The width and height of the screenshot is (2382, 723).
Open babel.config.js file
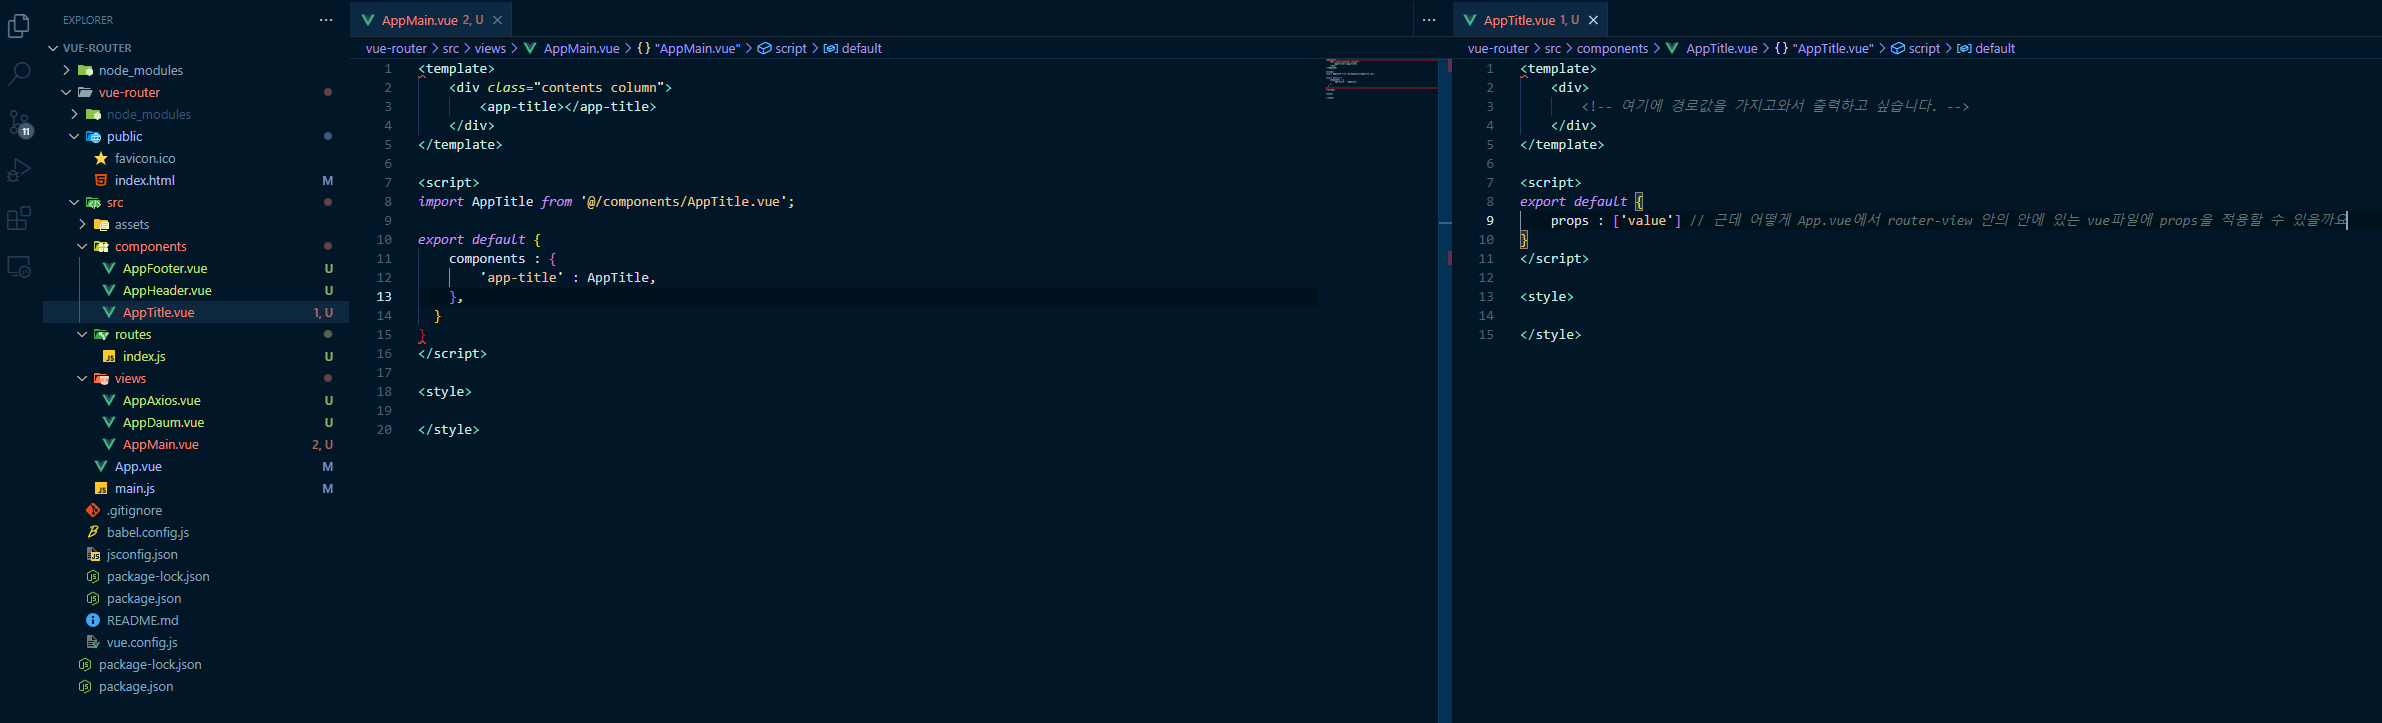196,532
